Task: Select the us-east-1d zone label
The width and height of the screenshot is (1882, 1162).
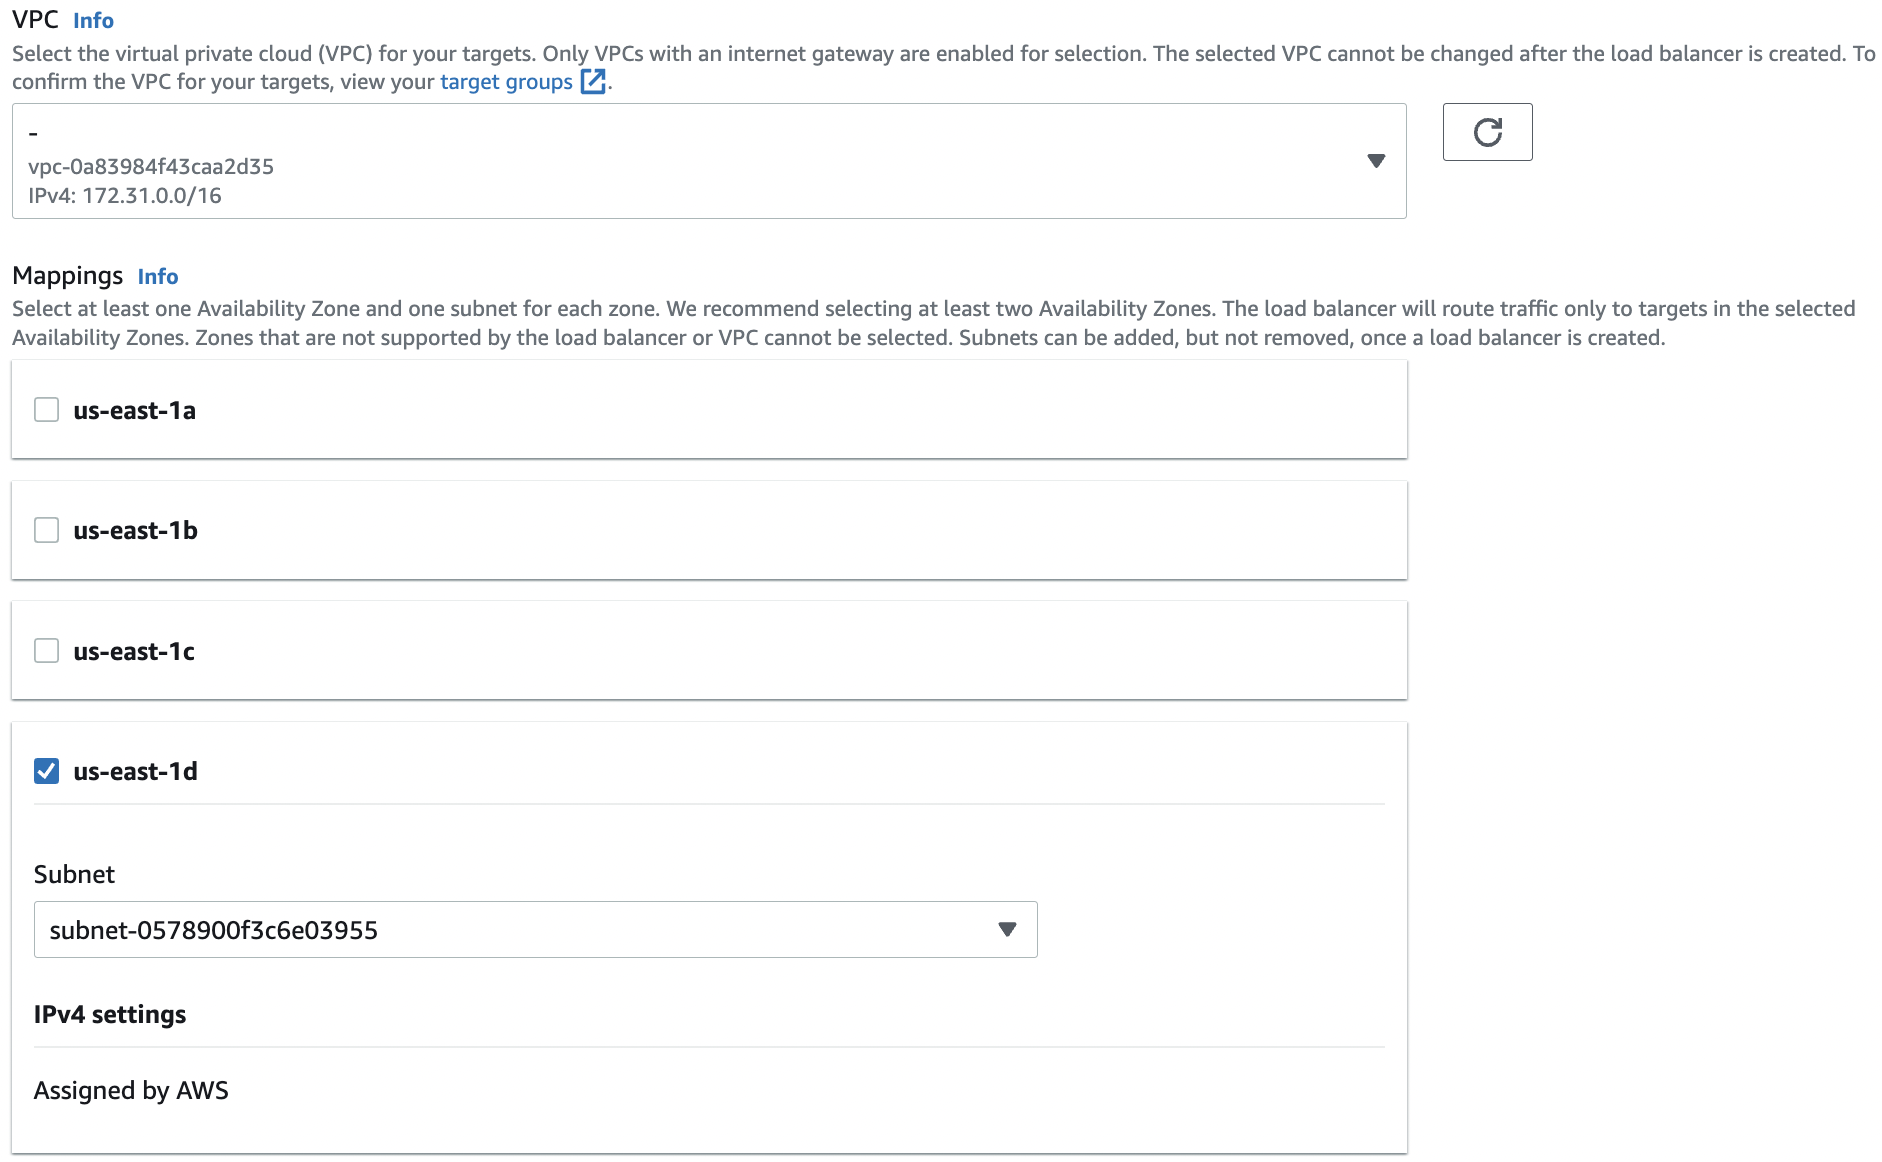Action: [x=135, y=771]
